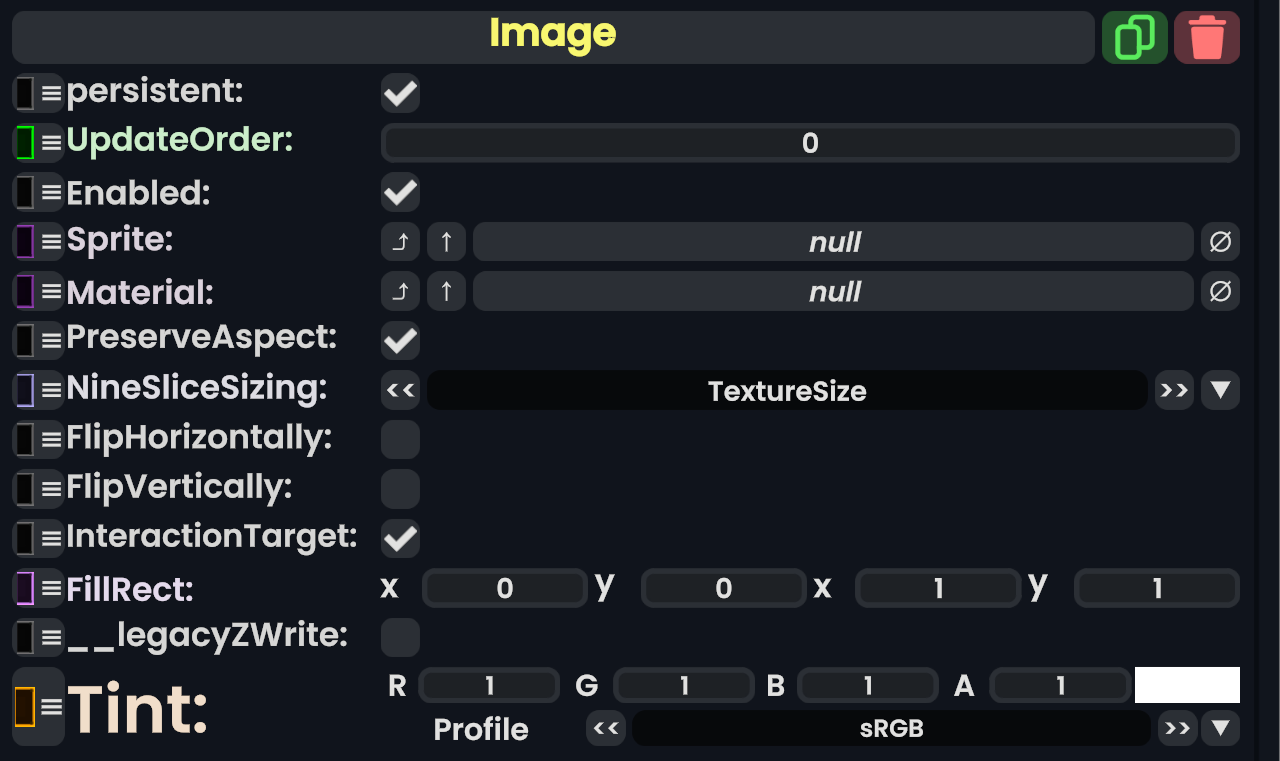This screenshot has height=761, width=1280.
Task: Clear the Material reference with null icon
Action: [x=1220, y=291]
